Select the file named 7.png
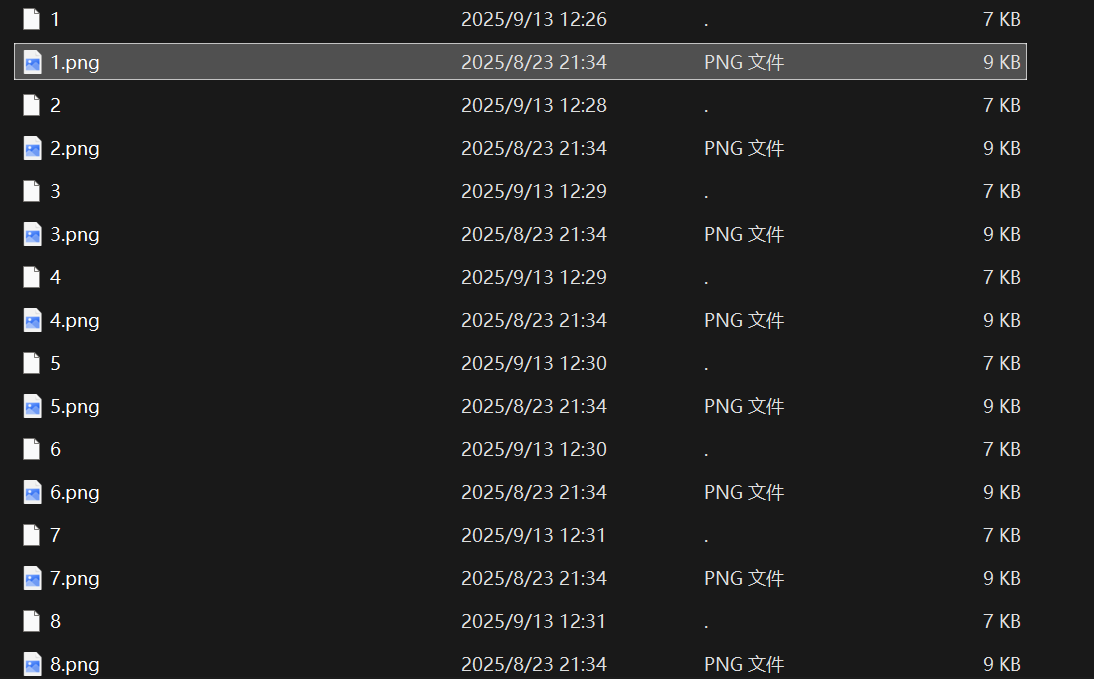 click(75, 578)
